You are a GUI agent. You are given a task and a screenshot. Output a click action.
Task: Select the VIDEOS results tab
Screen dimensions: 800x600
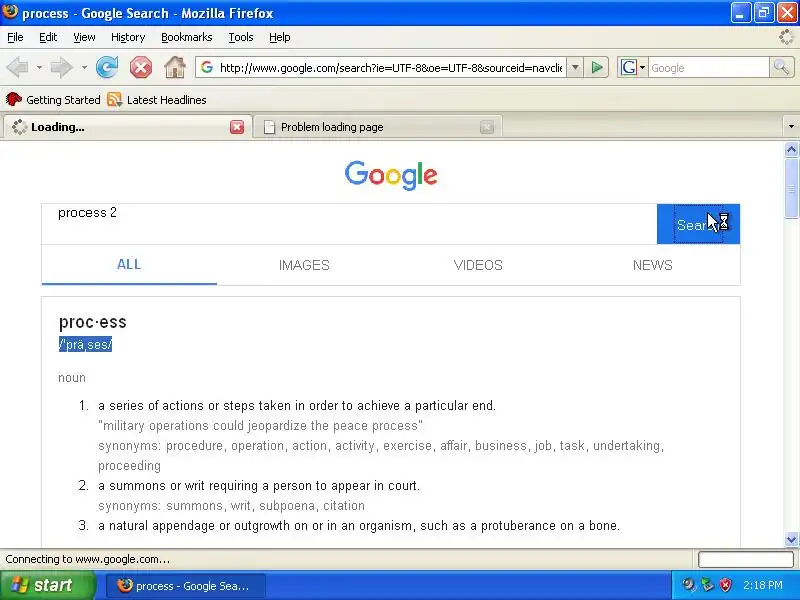[478, 265]
